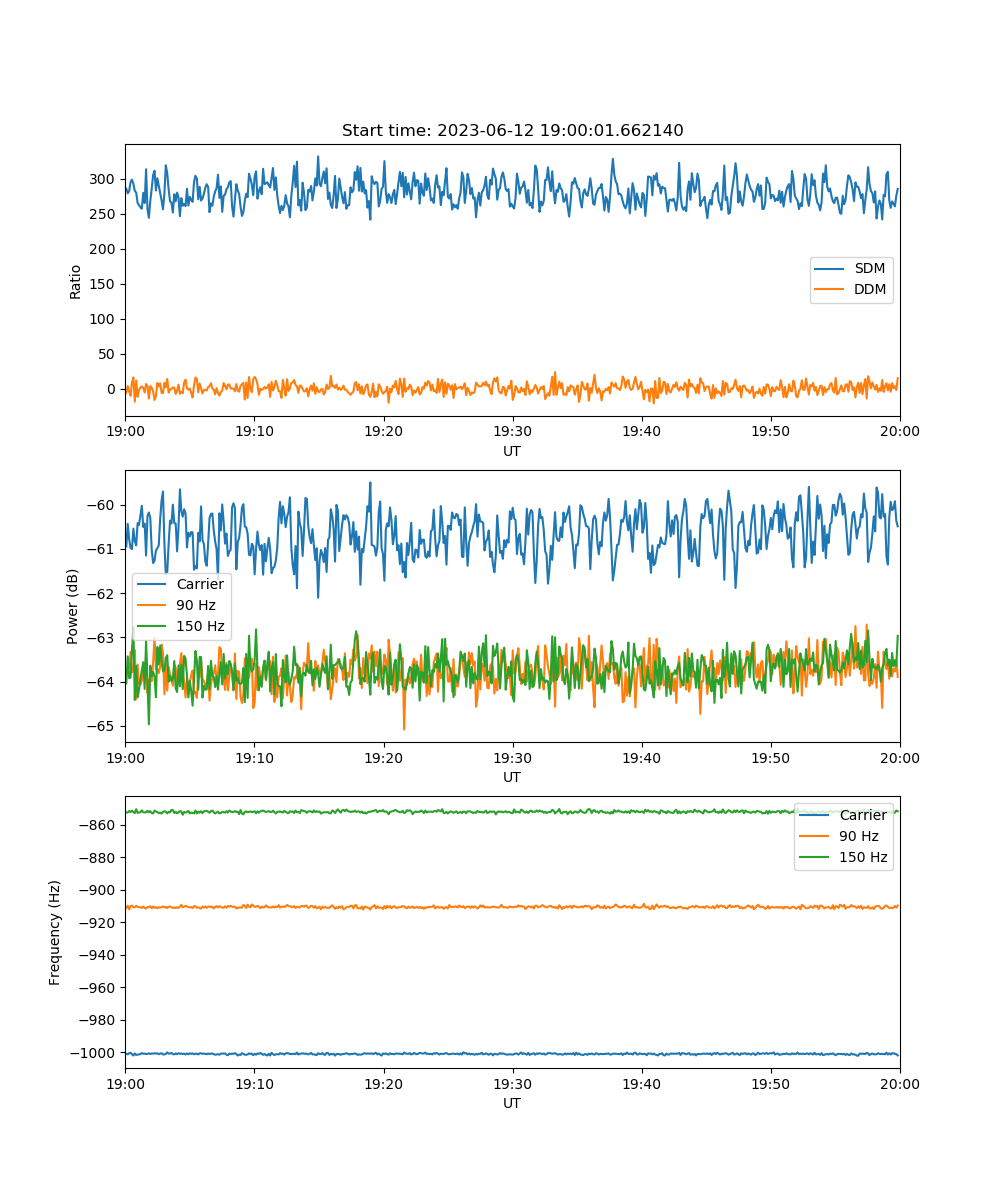The width and height of the screenshot is (1000, 1200).
Task: Click the 19:30 tick below the Ratio plot
Action: [512, 431]
